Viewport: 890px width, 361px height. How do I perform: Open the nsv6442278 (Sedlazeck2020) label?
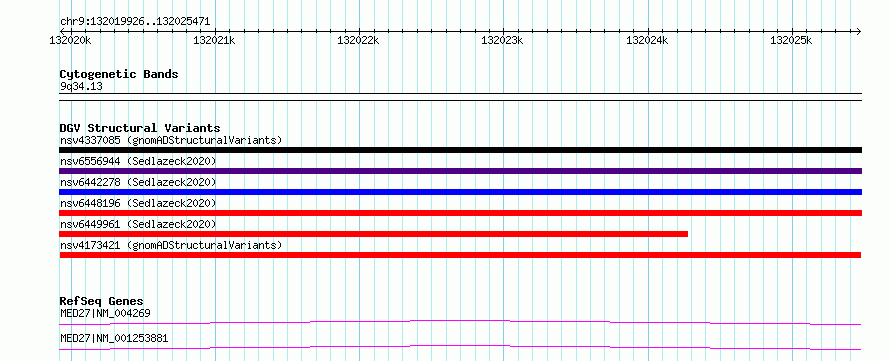tap(138, 182)
